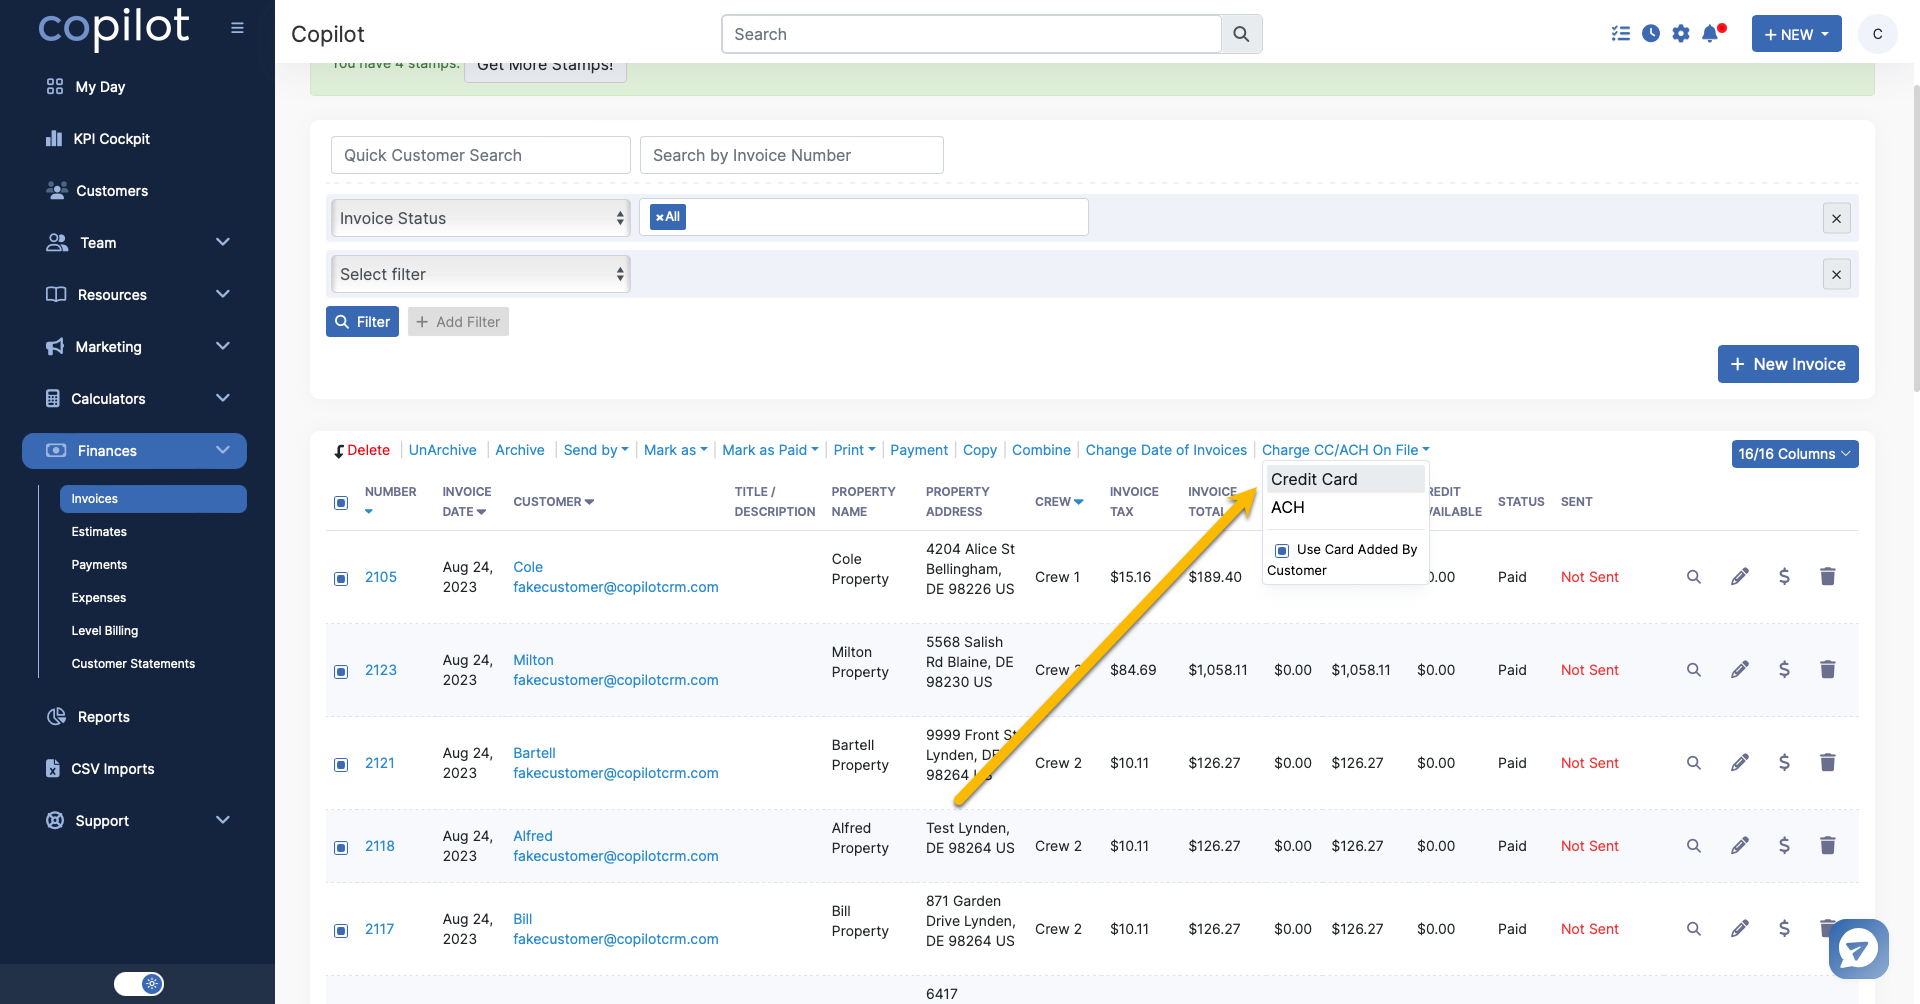Screen dimensions: 1920x1004
Task: Edit invoice 2105 with pencil icon
Action: pyautogui.click(x=1740, y=577)
